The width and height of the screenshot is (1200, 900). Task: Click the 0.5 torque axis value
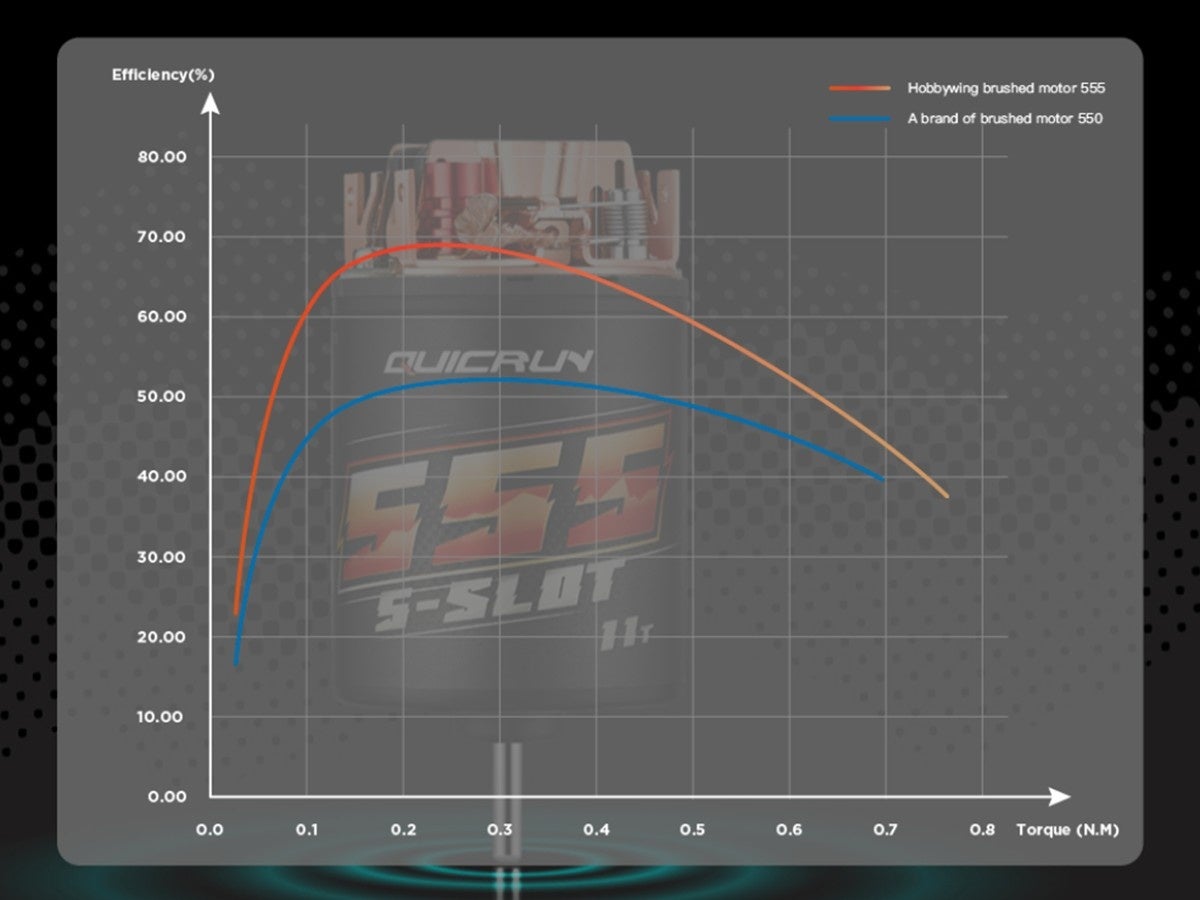[x=693, y=830]
